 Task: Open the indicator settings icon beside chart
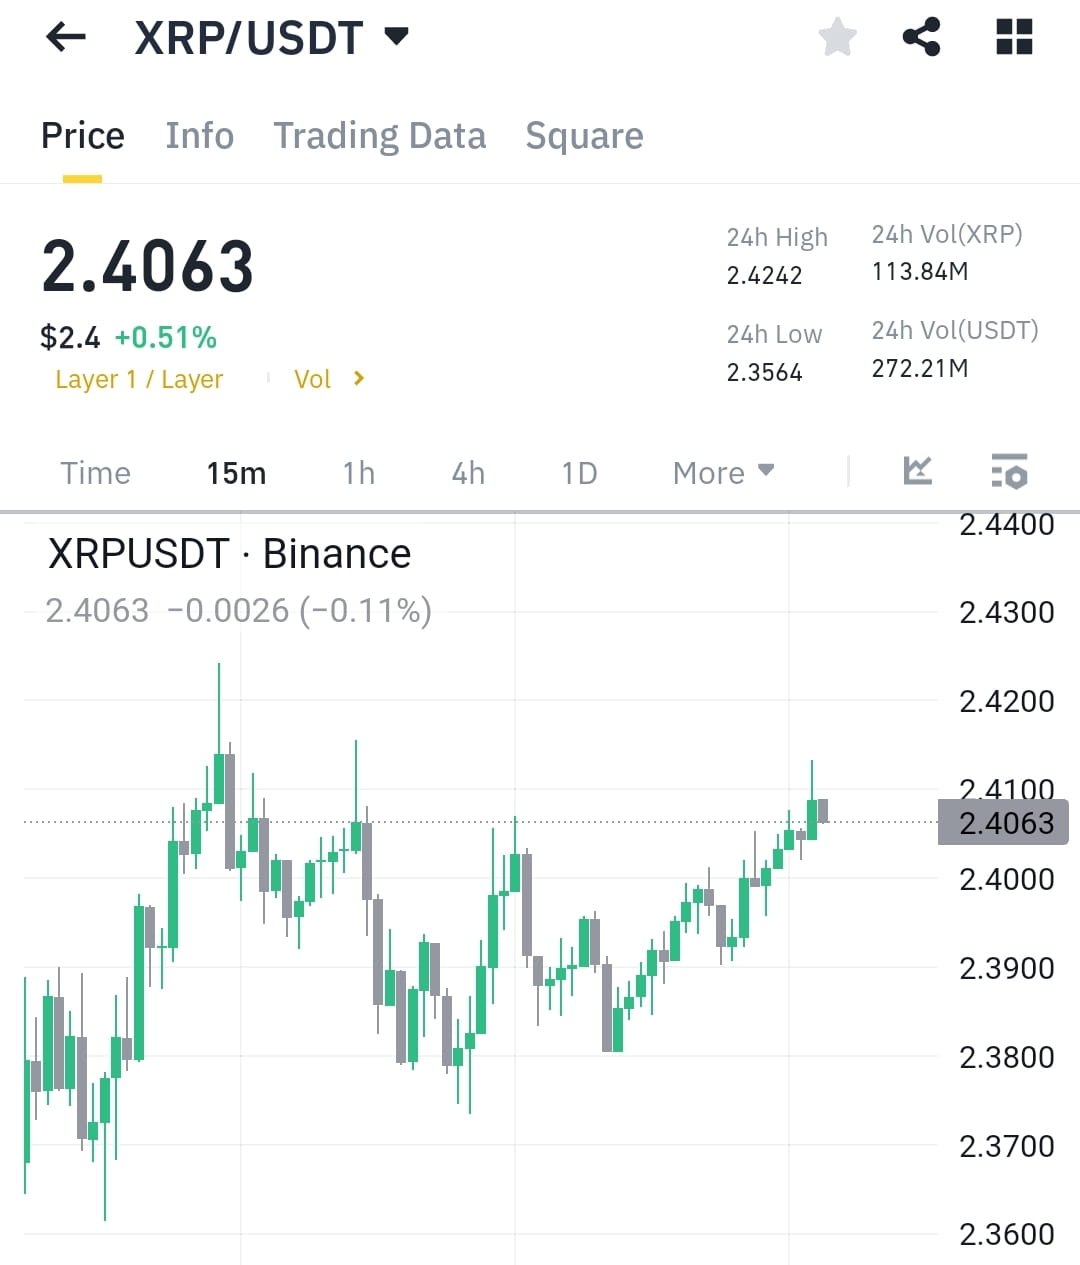tap(1009, 471)
